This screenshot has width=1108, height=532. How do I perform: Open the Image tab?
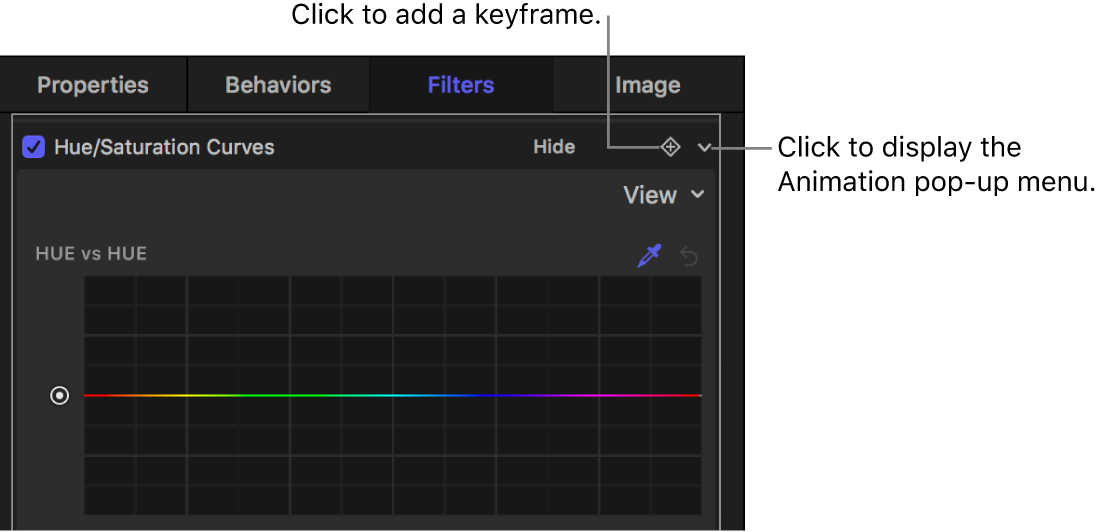tap(647, 86)
